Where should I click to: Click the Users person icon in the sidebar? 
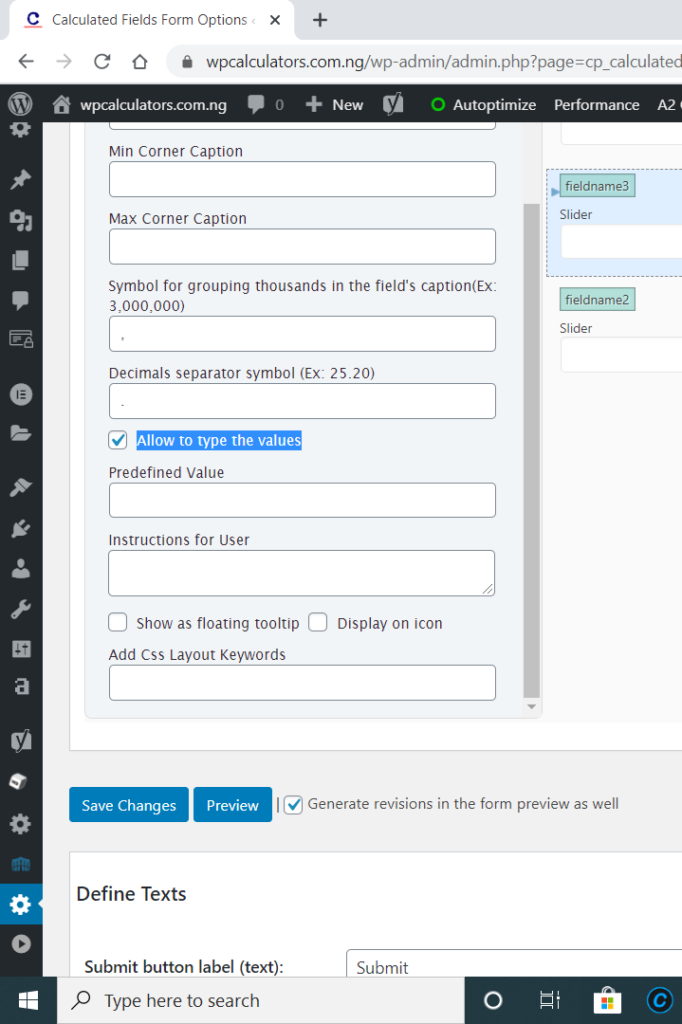[21, 566]
